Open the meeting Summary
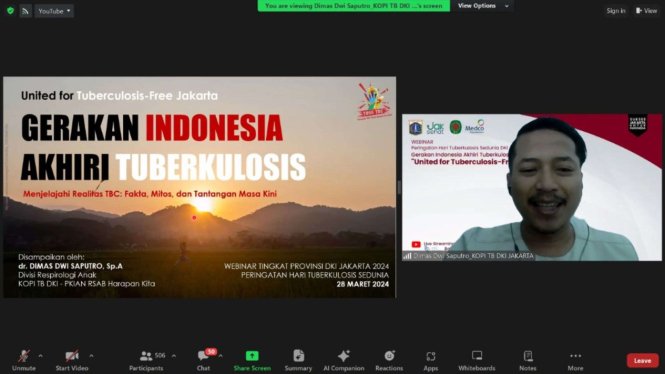 click(298, 360)
